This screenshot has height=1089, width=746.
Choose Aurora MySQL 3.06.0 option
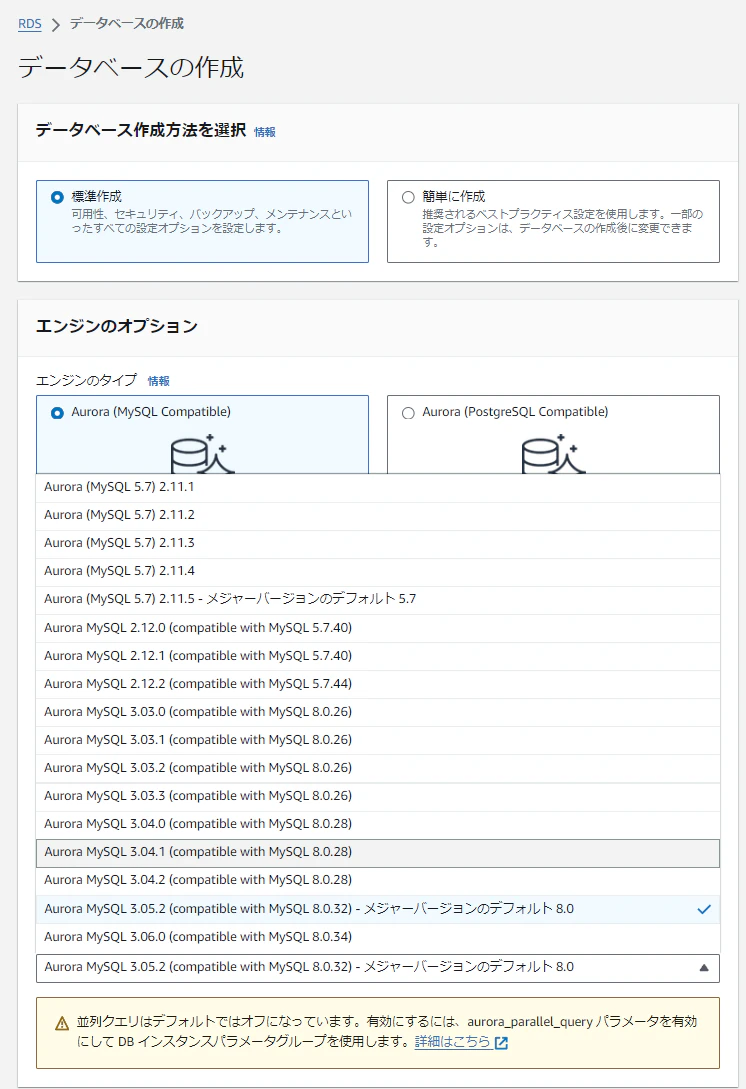coord(378,938)
